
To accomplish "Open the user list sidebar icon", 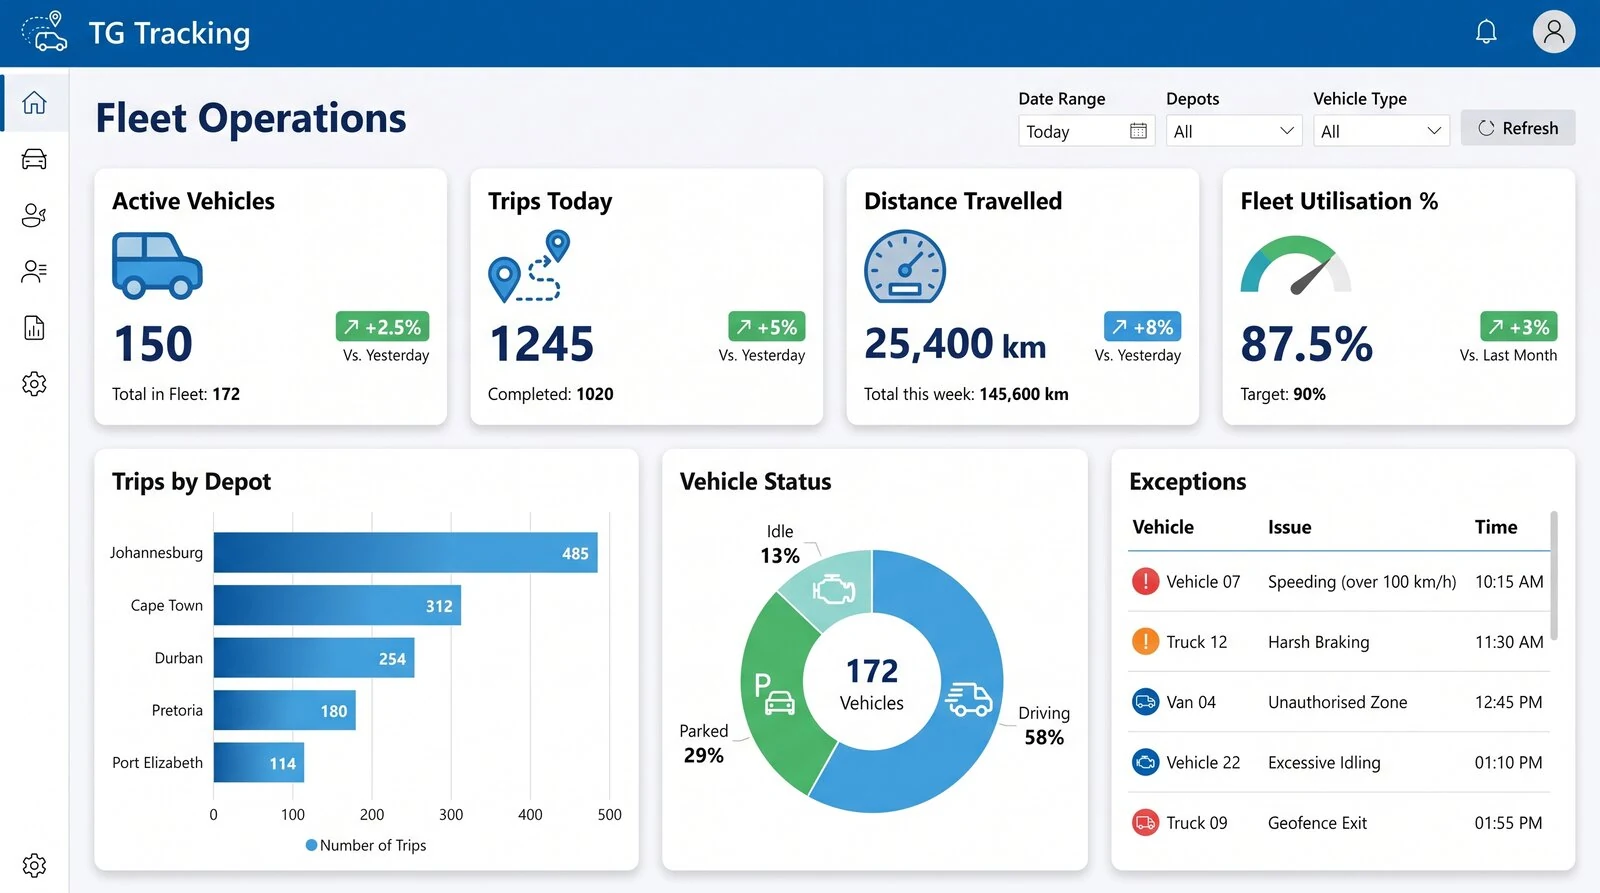I will pyautogui.click(x=34, y=271).
